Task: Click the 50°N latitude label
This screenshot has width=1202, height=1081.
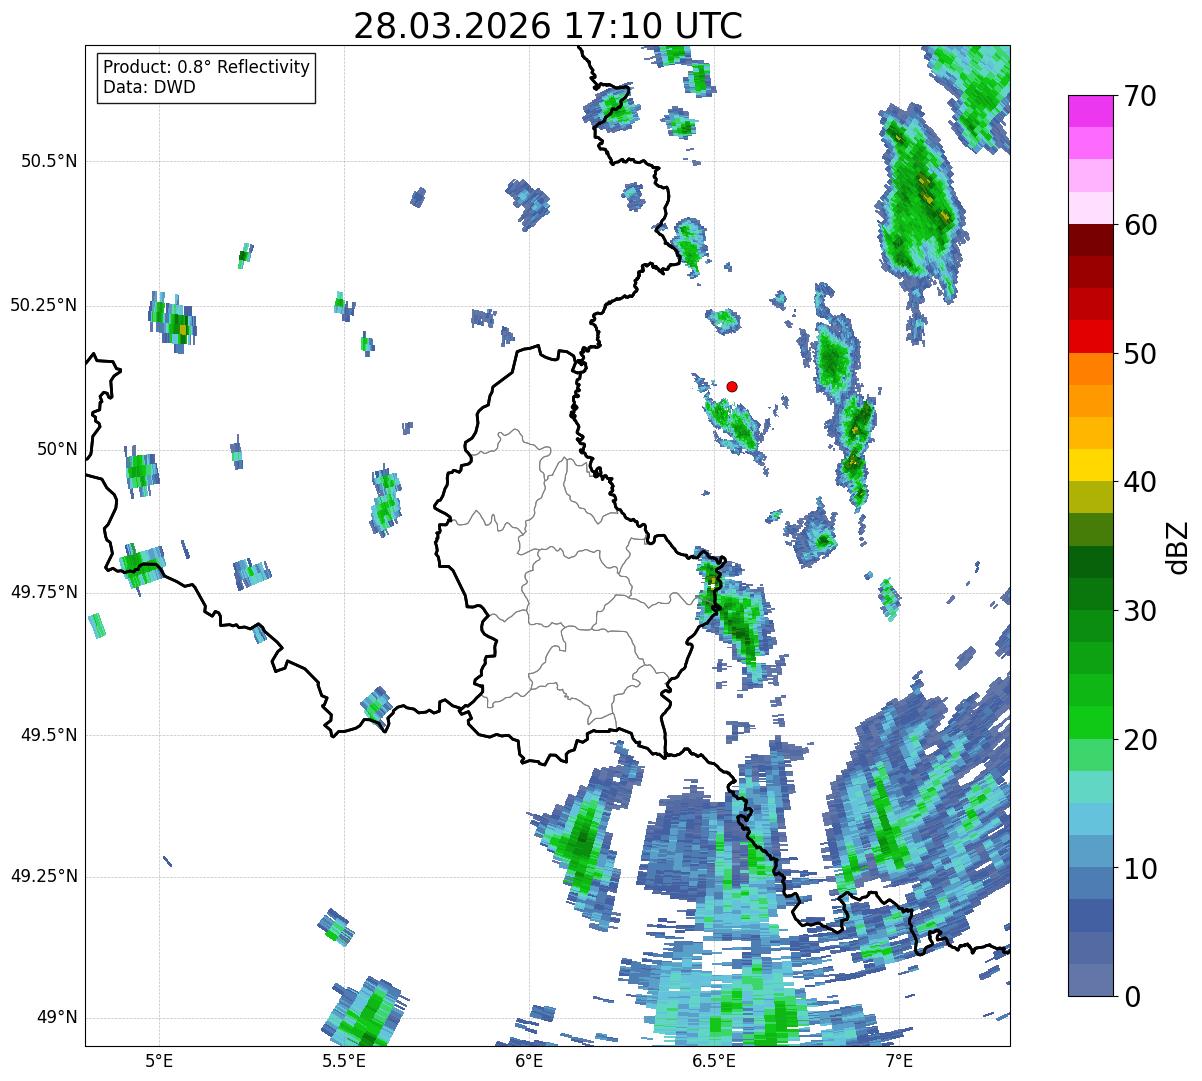Action: pyautogui.click(x=56, y=449)
